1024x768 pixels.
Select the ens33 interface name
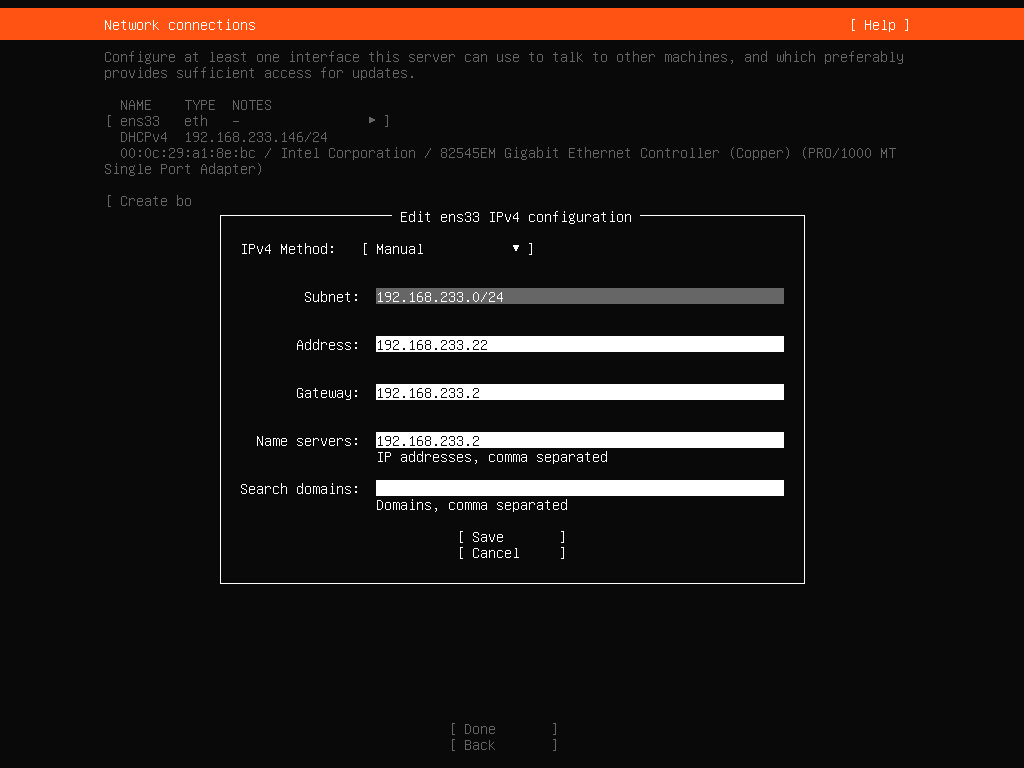[x=139, y=121]
